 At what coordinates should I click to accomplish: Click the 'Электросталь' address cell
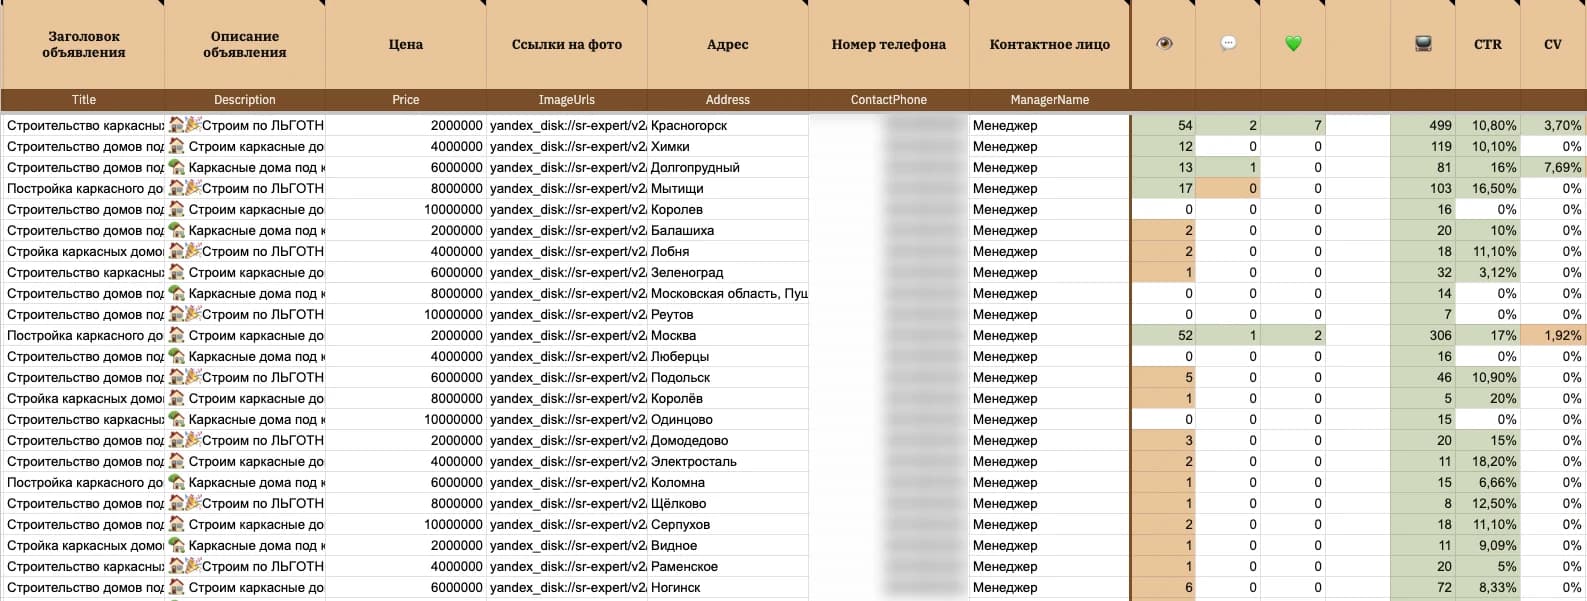click(728, 462)
